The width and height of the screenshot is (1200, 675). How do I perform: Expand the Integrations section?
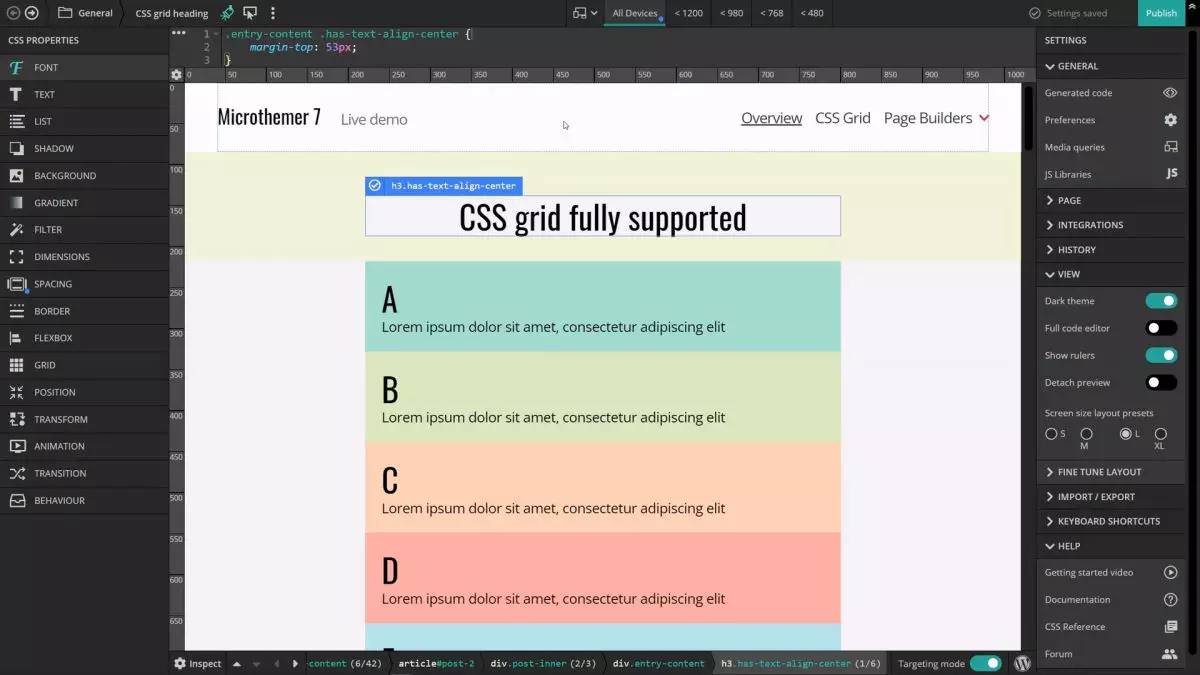1111,225
